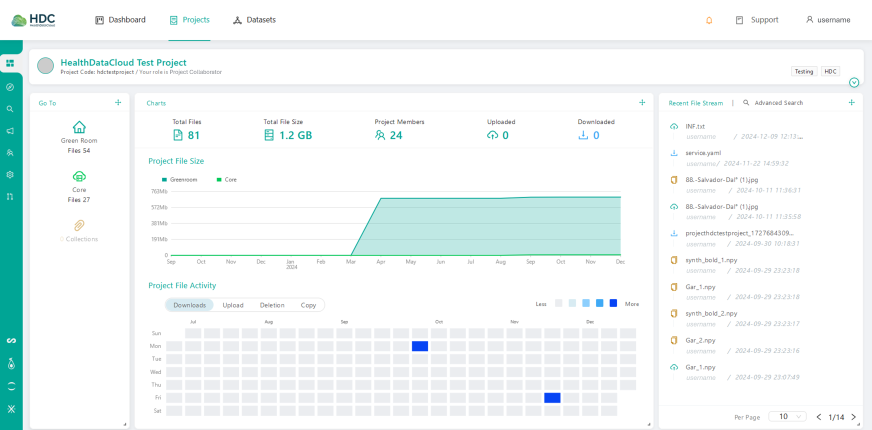Click the synth_bold_2.npy file name
872x430 pixels.
pyautogui.click(x=711, y=313)
